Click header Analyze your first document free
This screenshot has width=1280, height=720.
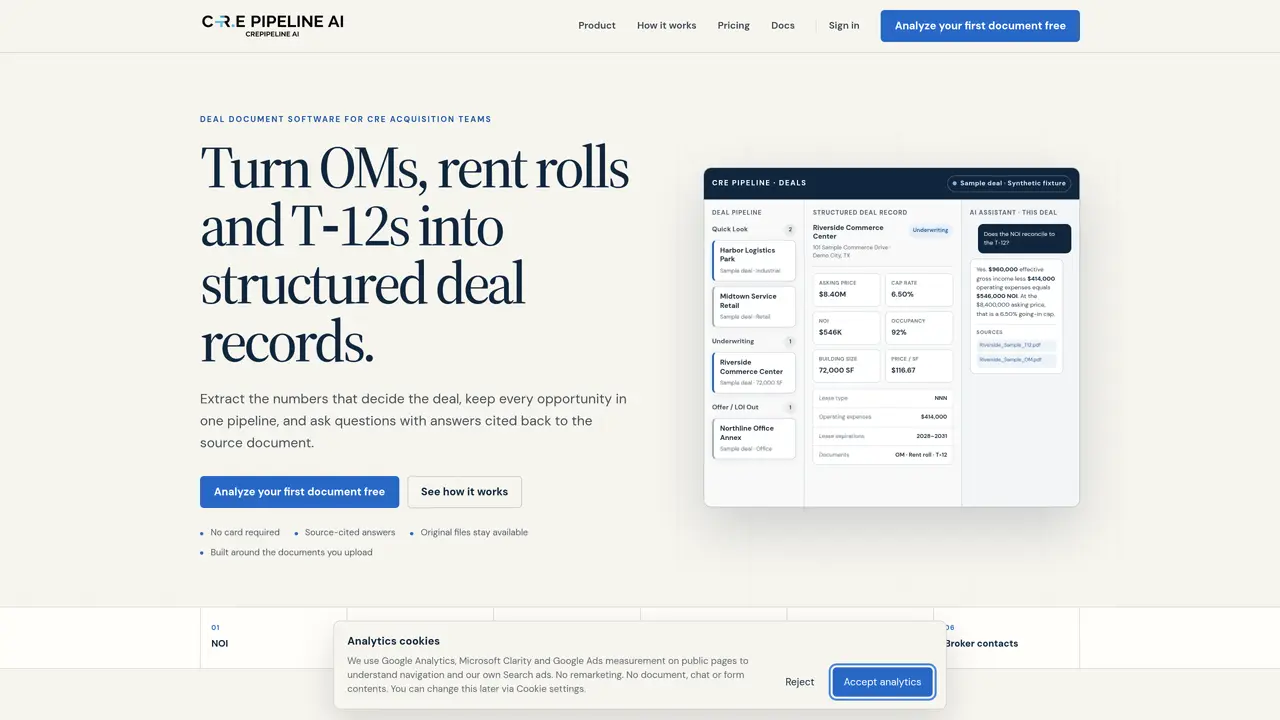[980, 26]
